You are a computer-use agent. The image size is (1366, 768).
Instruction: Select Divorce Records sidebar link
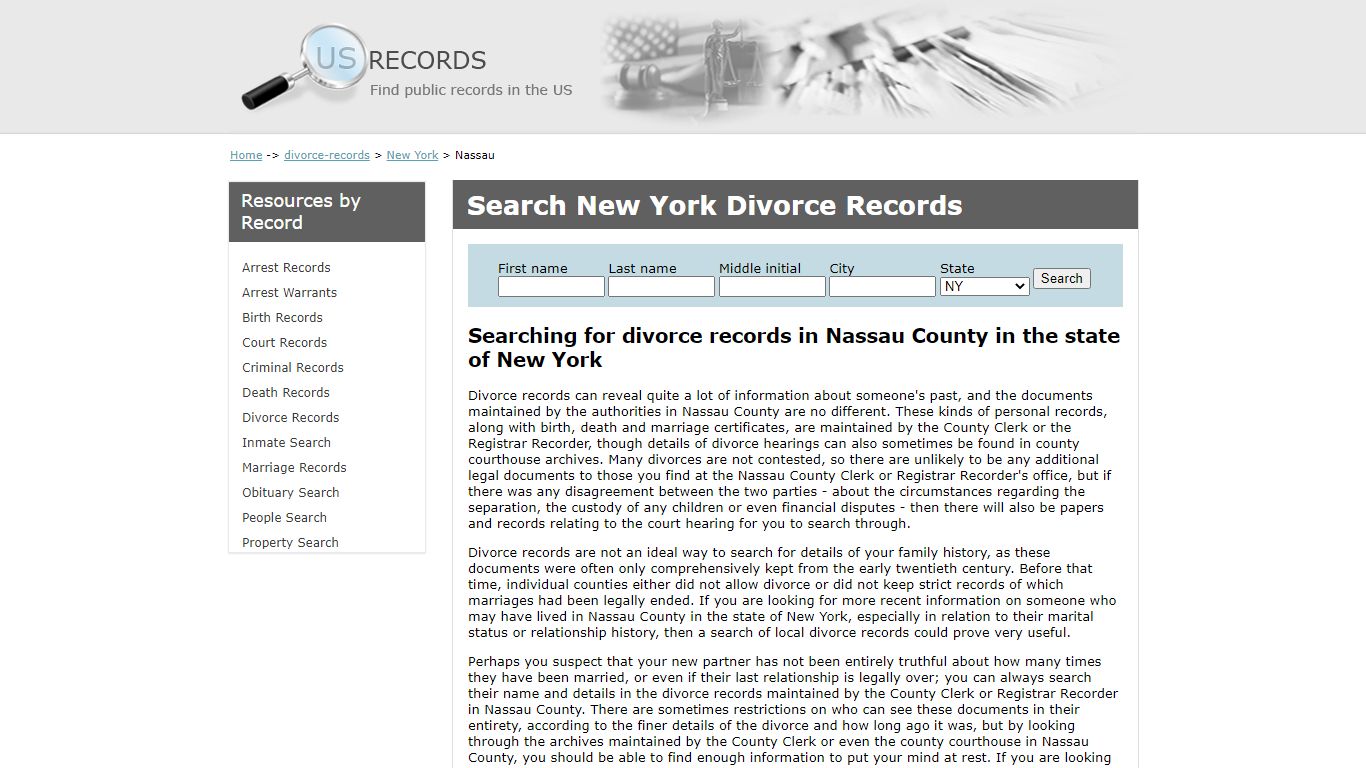[290, 417]
